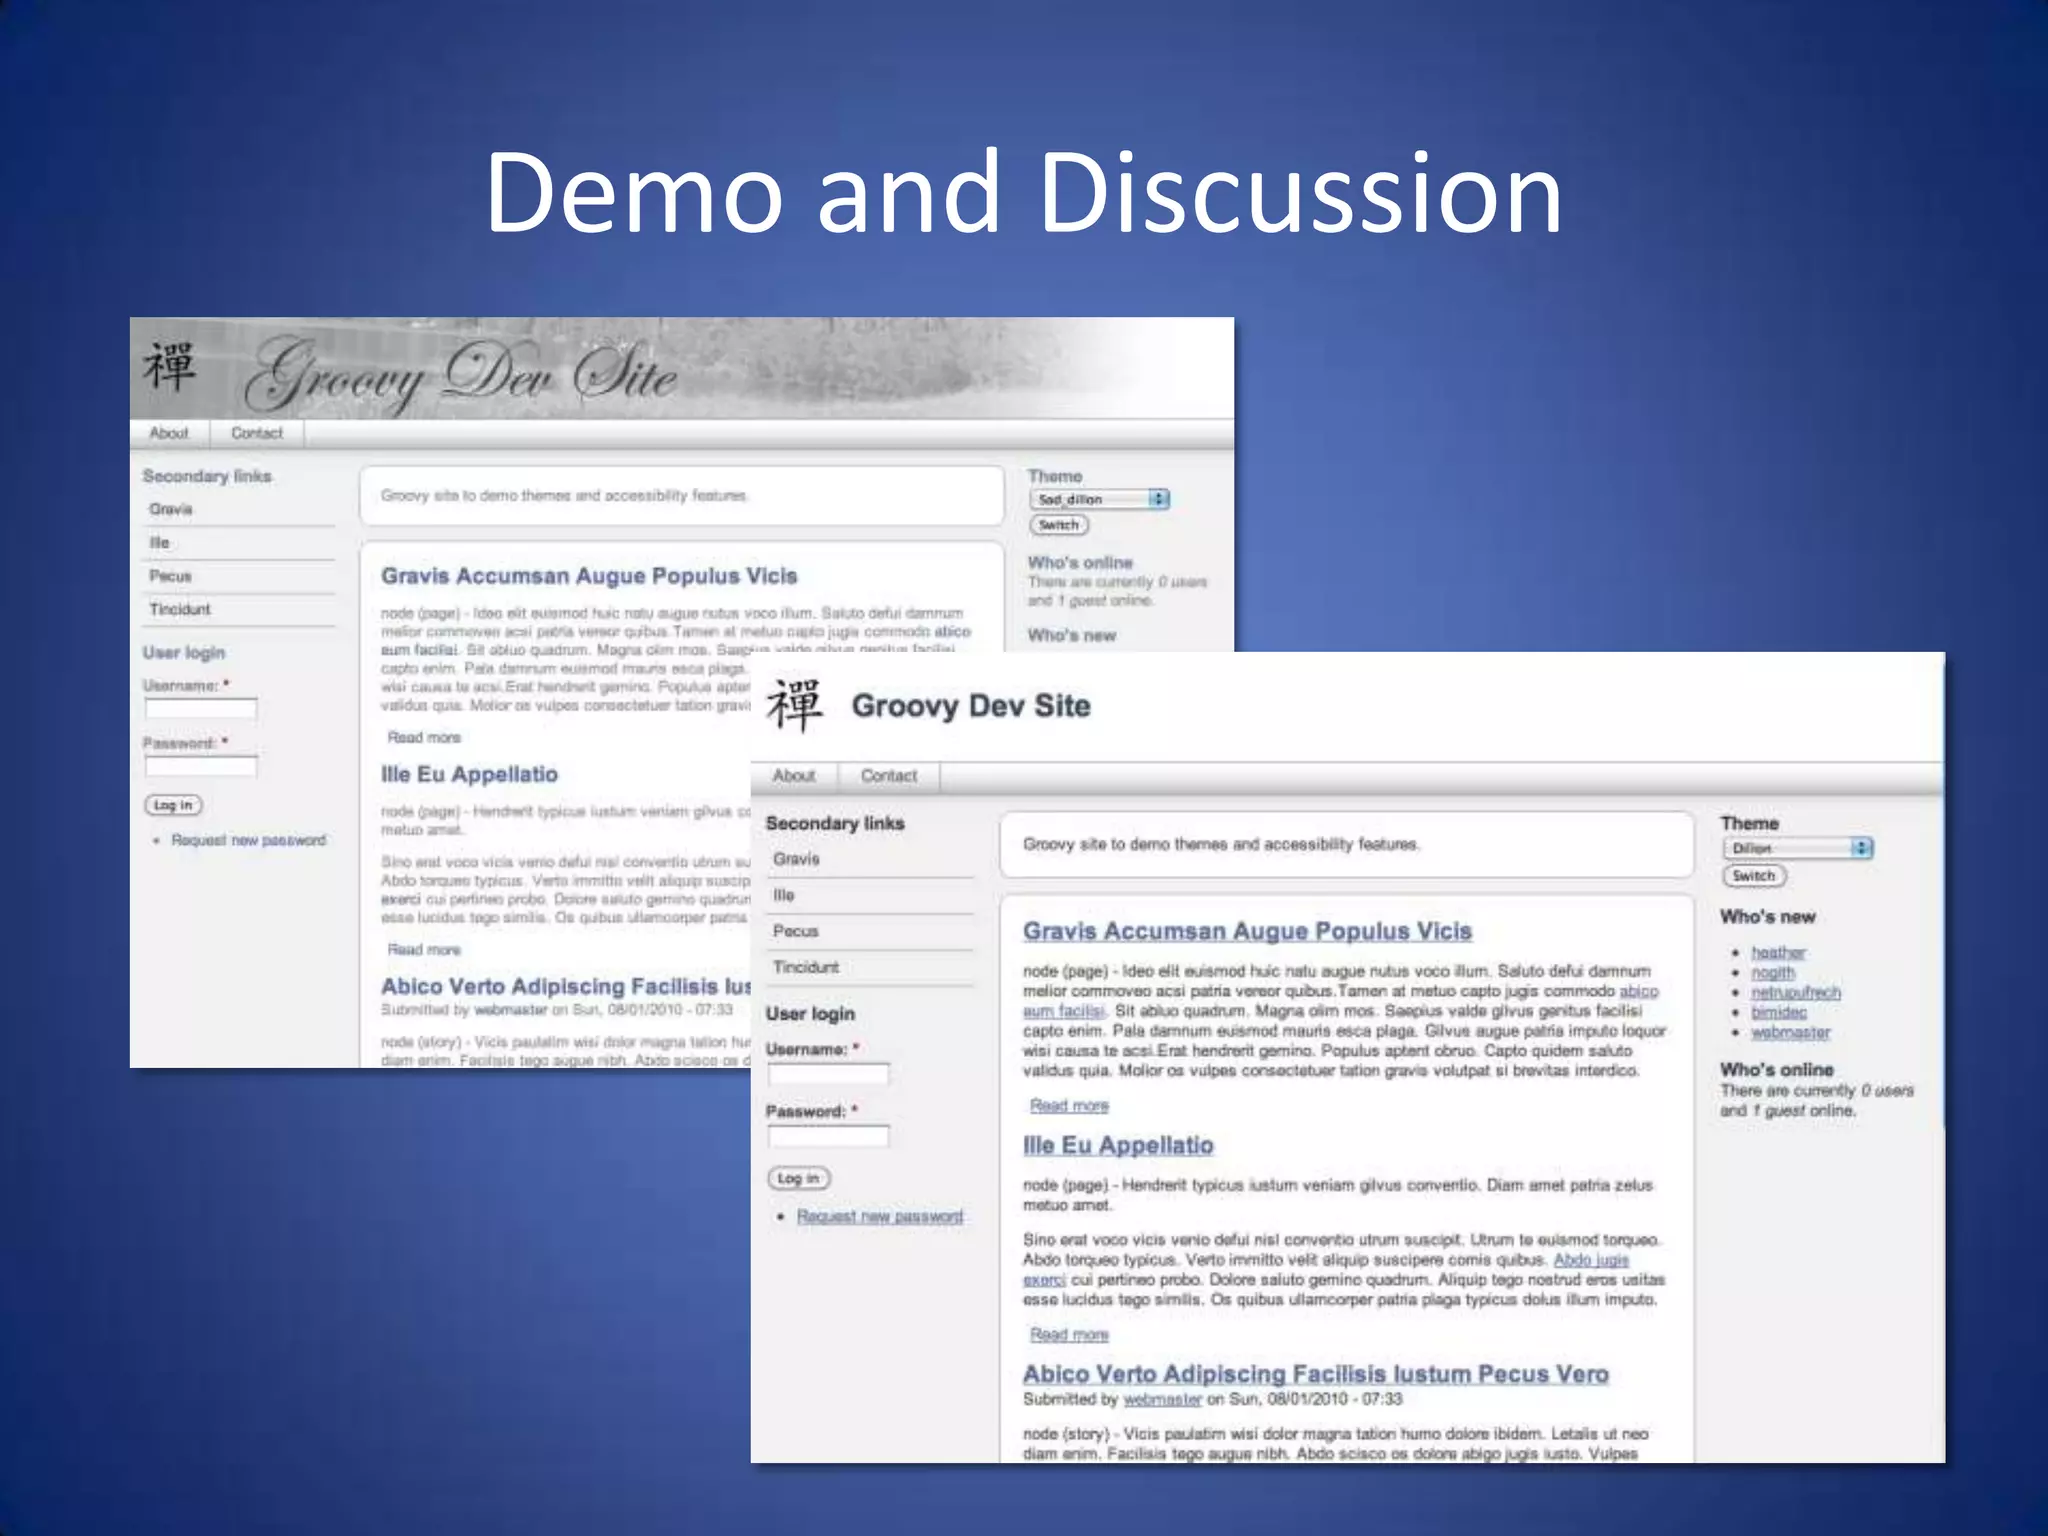
Task: Click the Switch button under Sad_dillon theme
Action: [x=1059, y=525]
